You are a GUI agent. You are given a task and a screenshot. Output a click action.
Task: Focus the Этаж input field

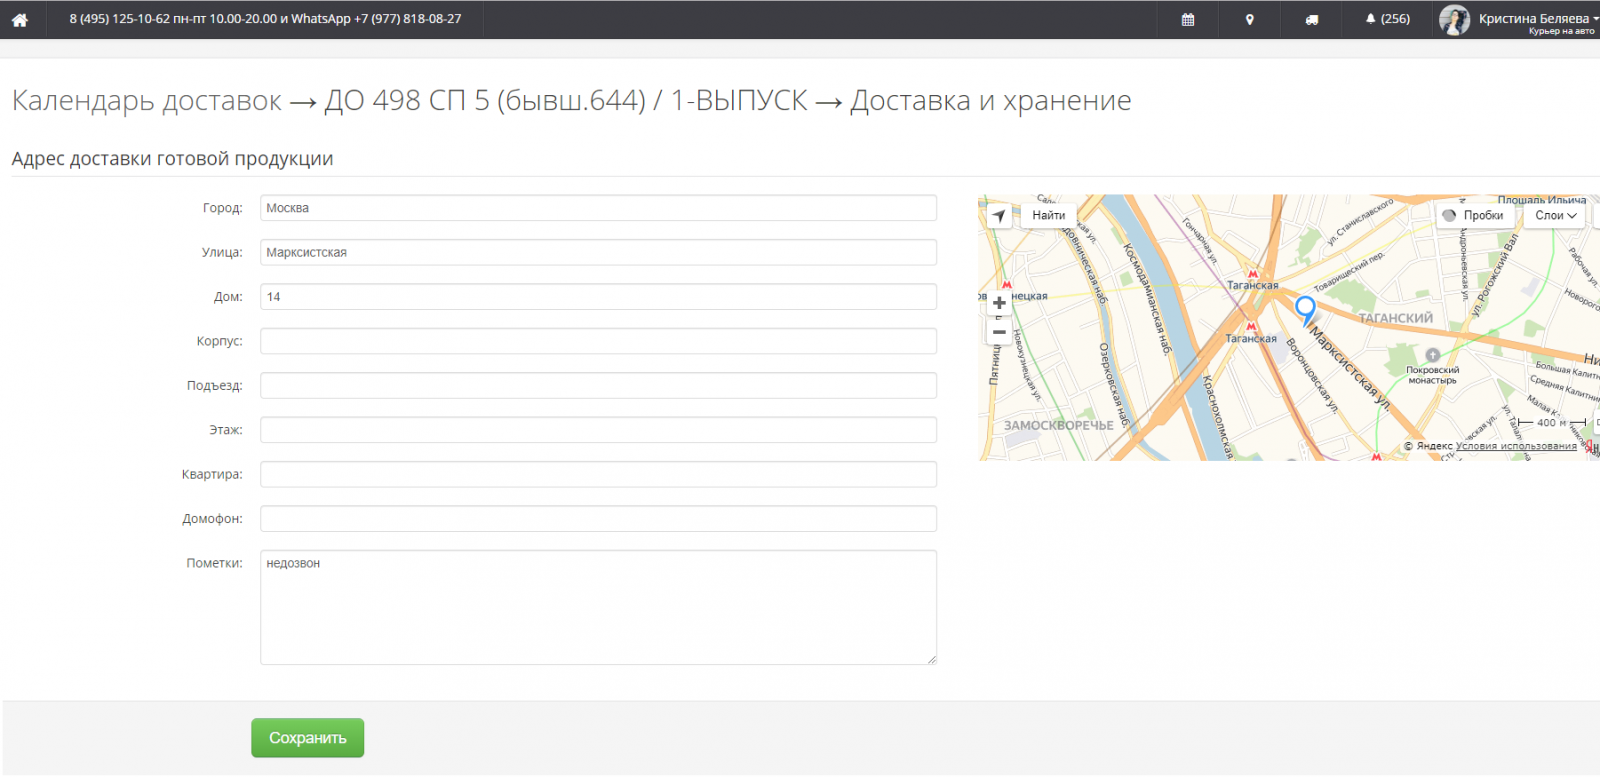coord(598,430)
